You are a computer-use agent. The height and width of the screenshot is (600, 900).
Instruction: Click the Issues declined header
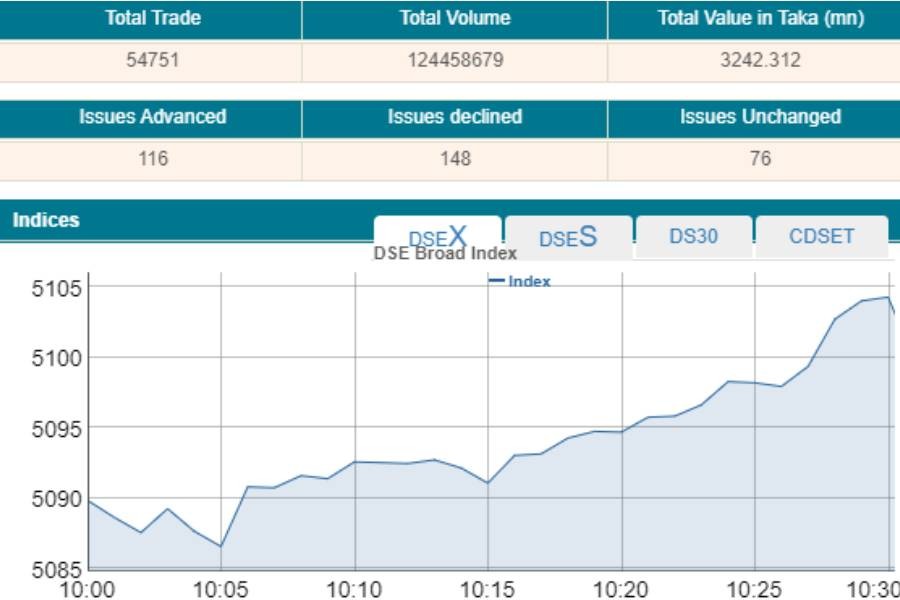point(455,117)
